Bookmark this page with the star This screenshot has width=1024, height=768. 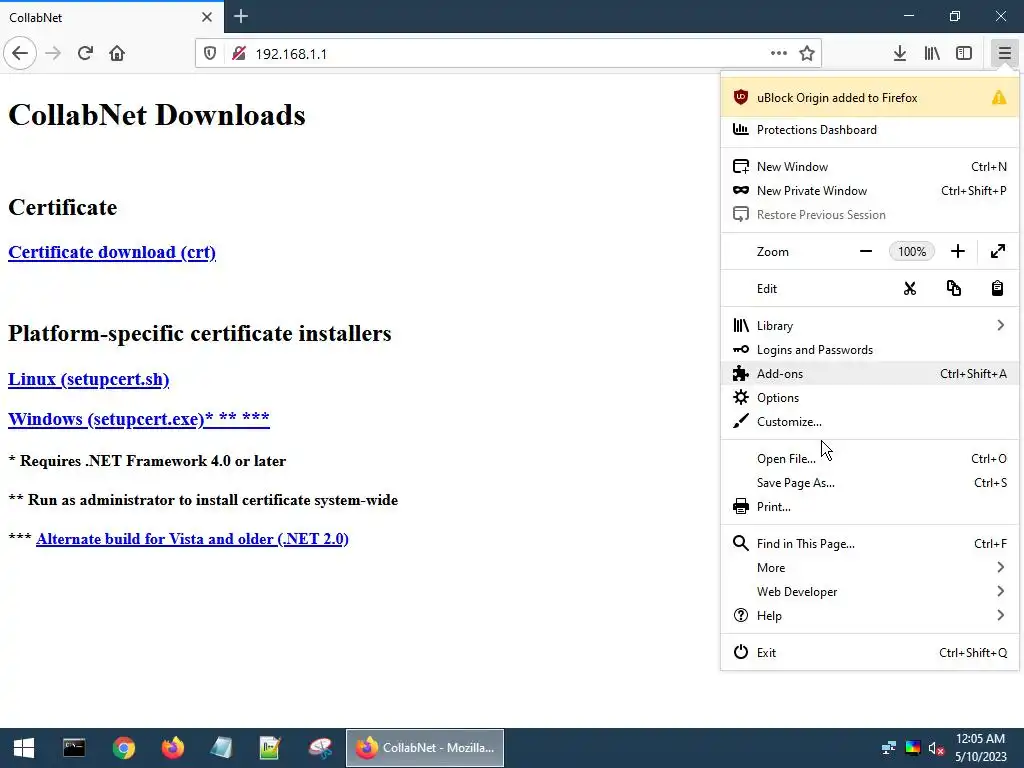point(807,53)
